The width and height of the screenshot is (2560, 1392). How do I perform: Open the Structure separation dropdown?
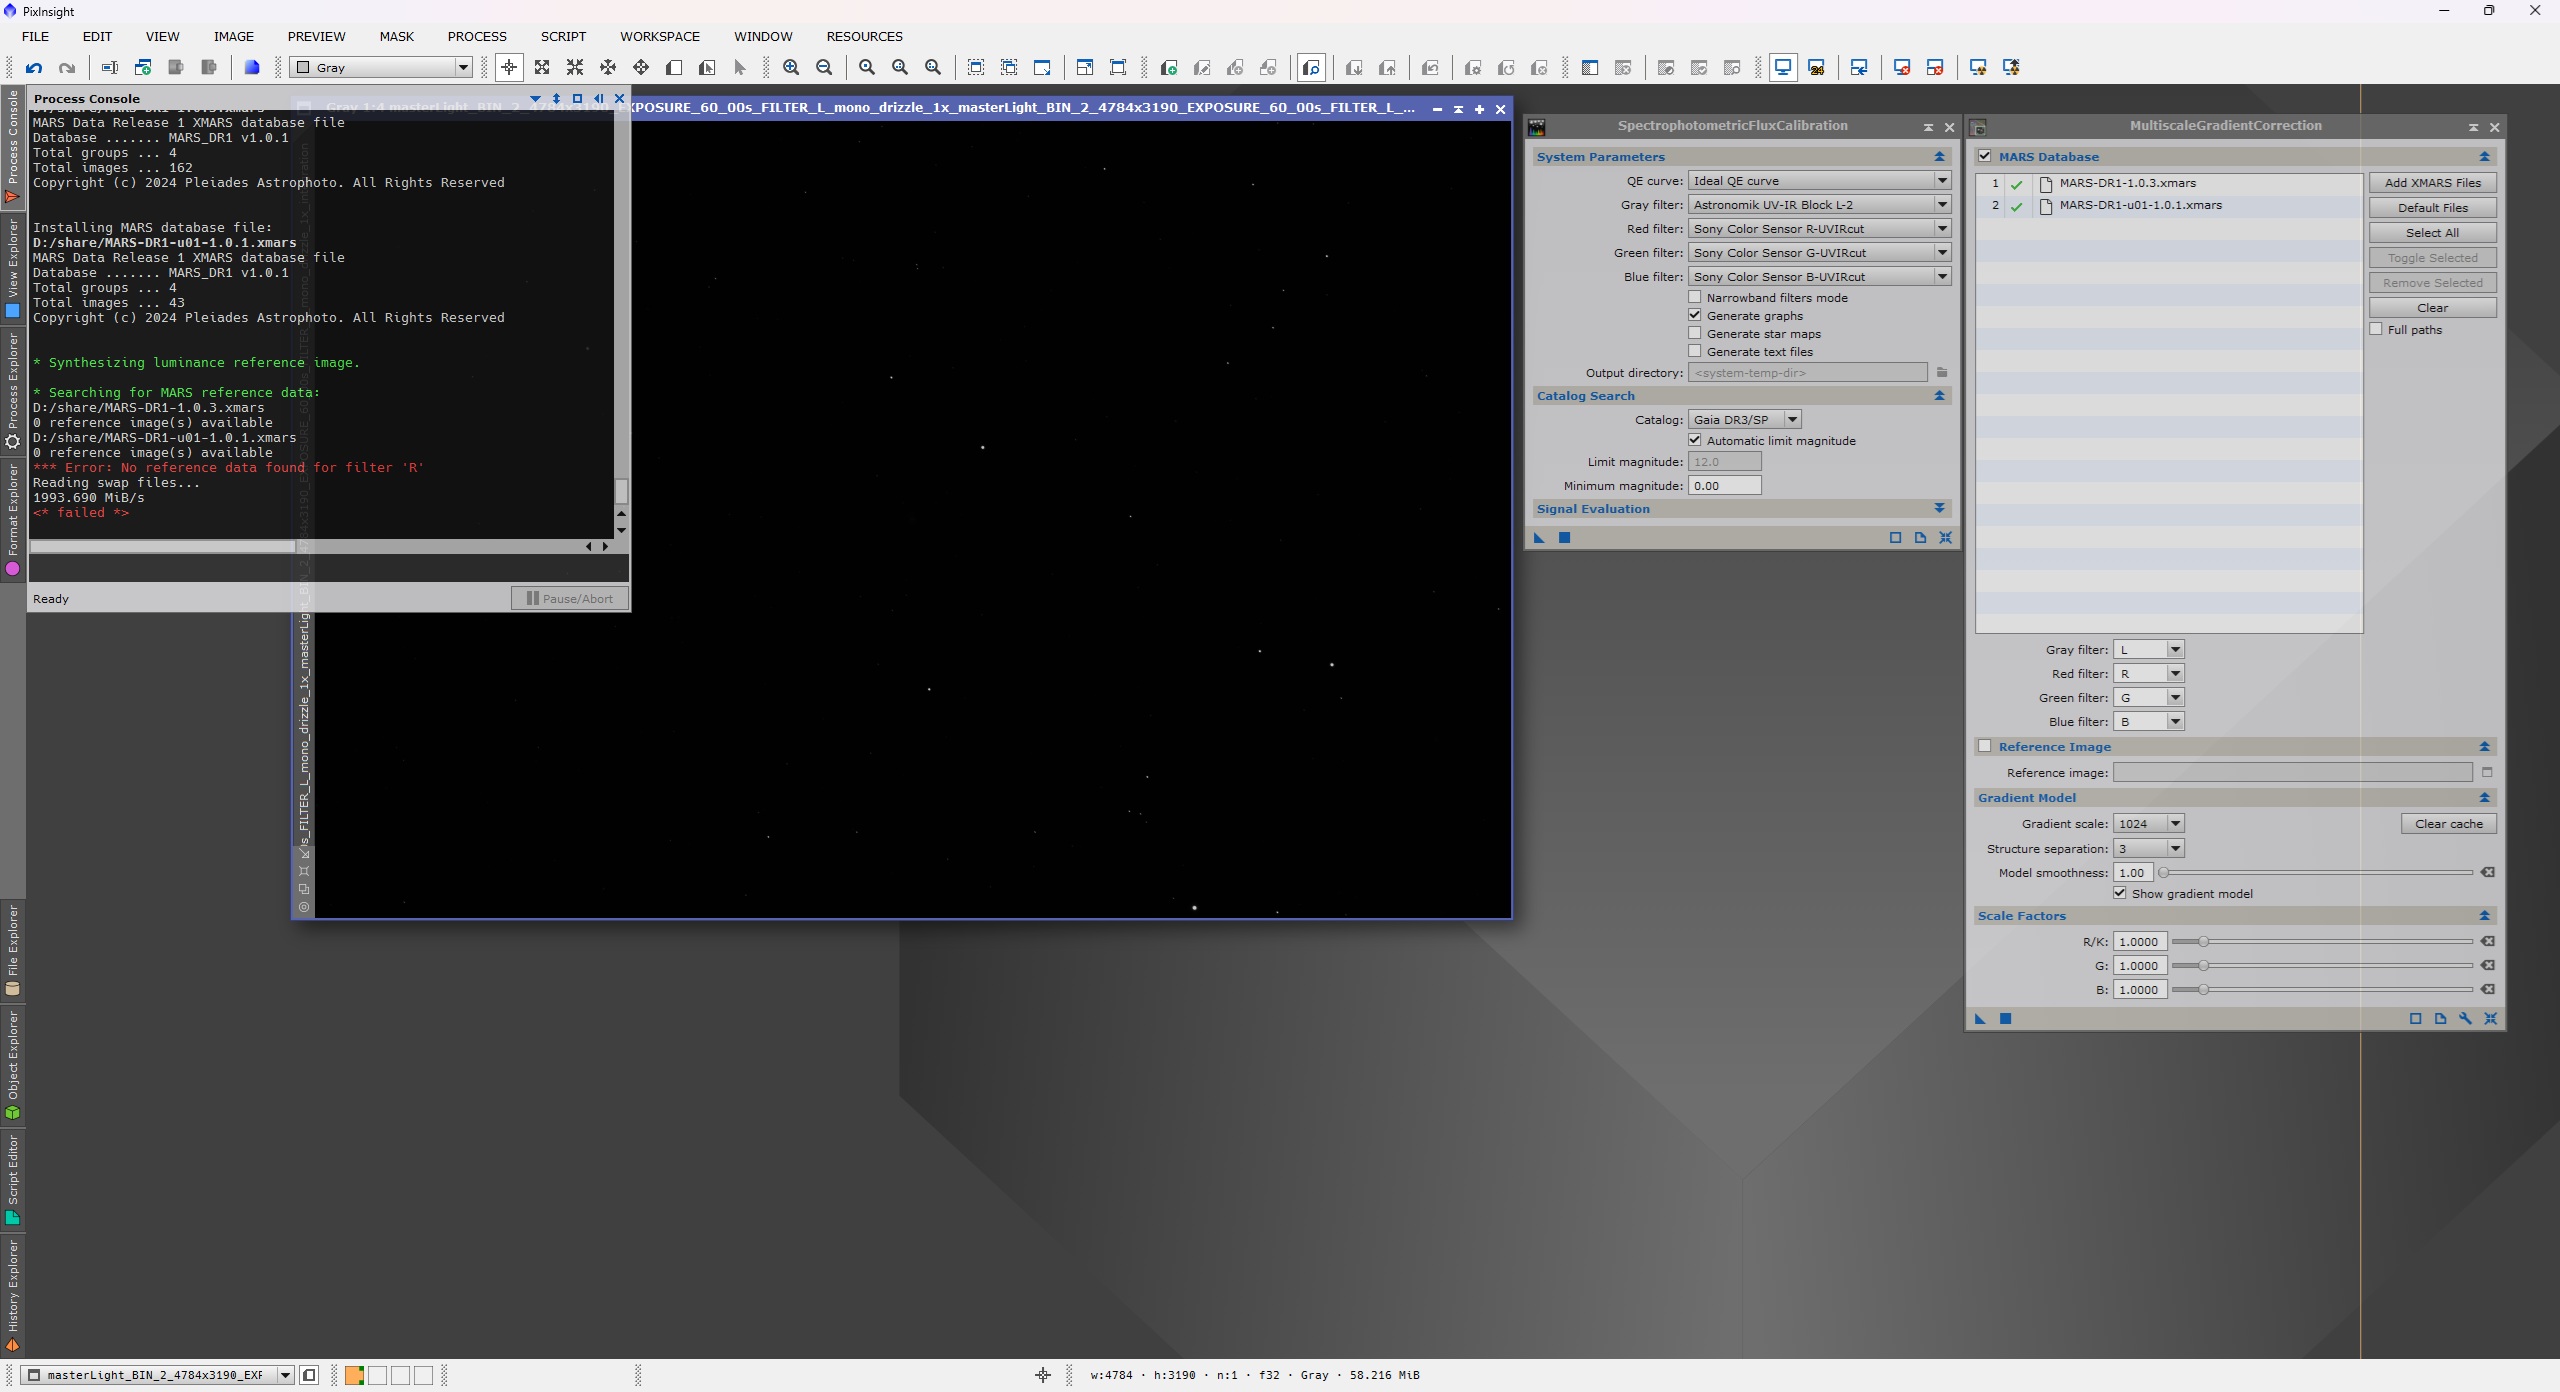2148,849
